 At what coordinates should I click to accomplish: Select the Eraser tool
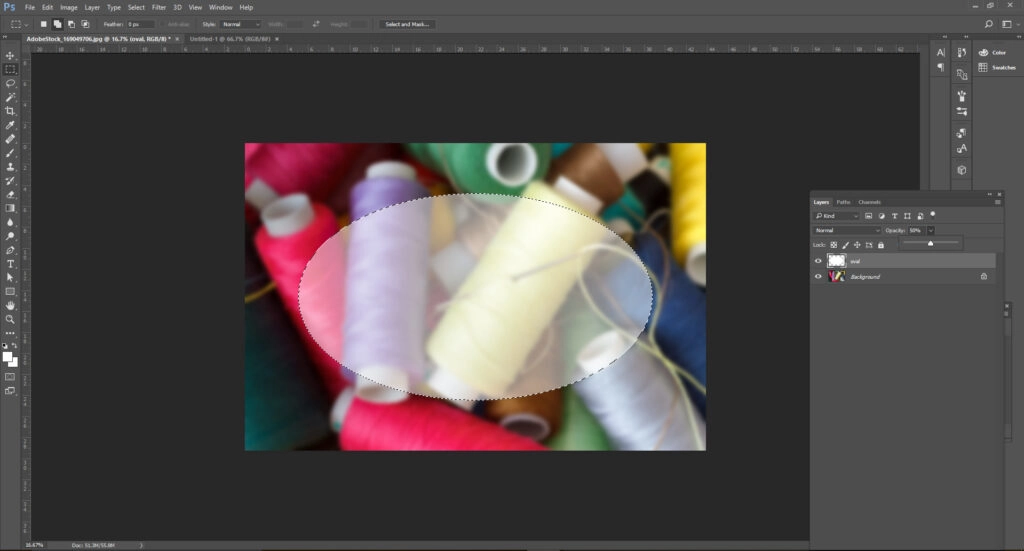click(x=10, y=195)
